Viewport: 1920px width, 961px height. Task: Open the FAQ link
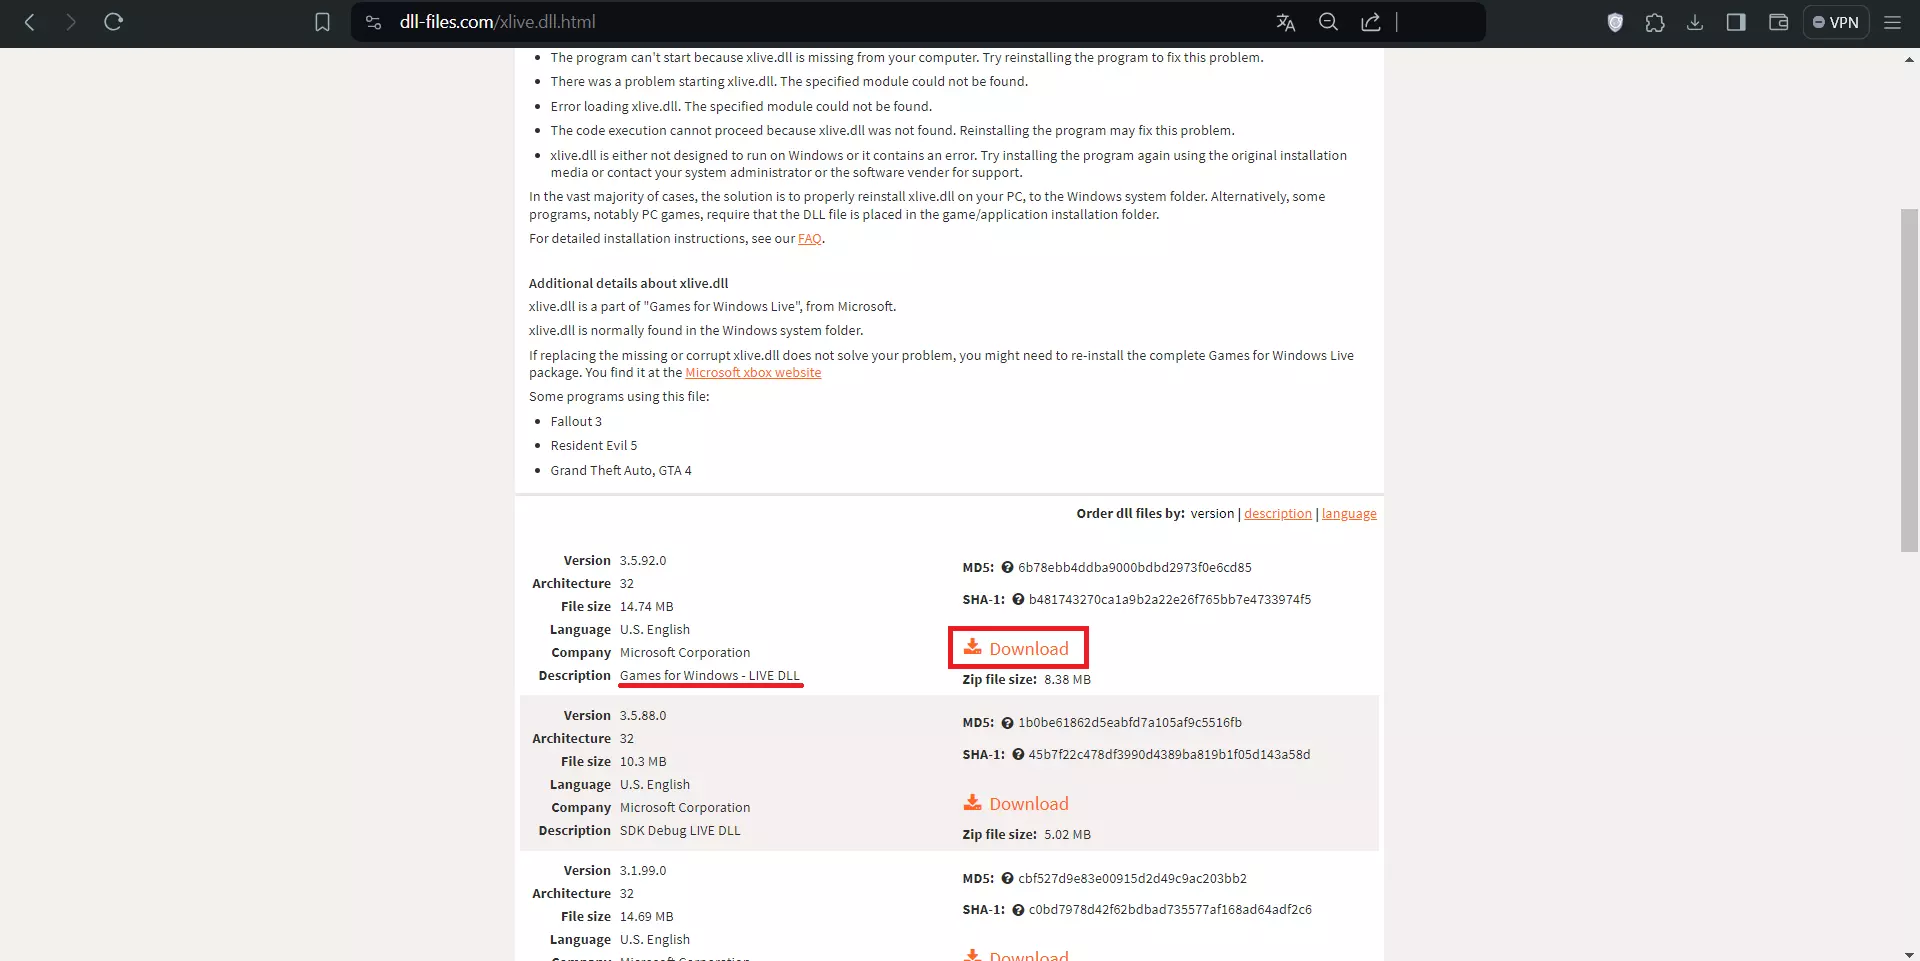pyautogui.click(x=810, y=239)
